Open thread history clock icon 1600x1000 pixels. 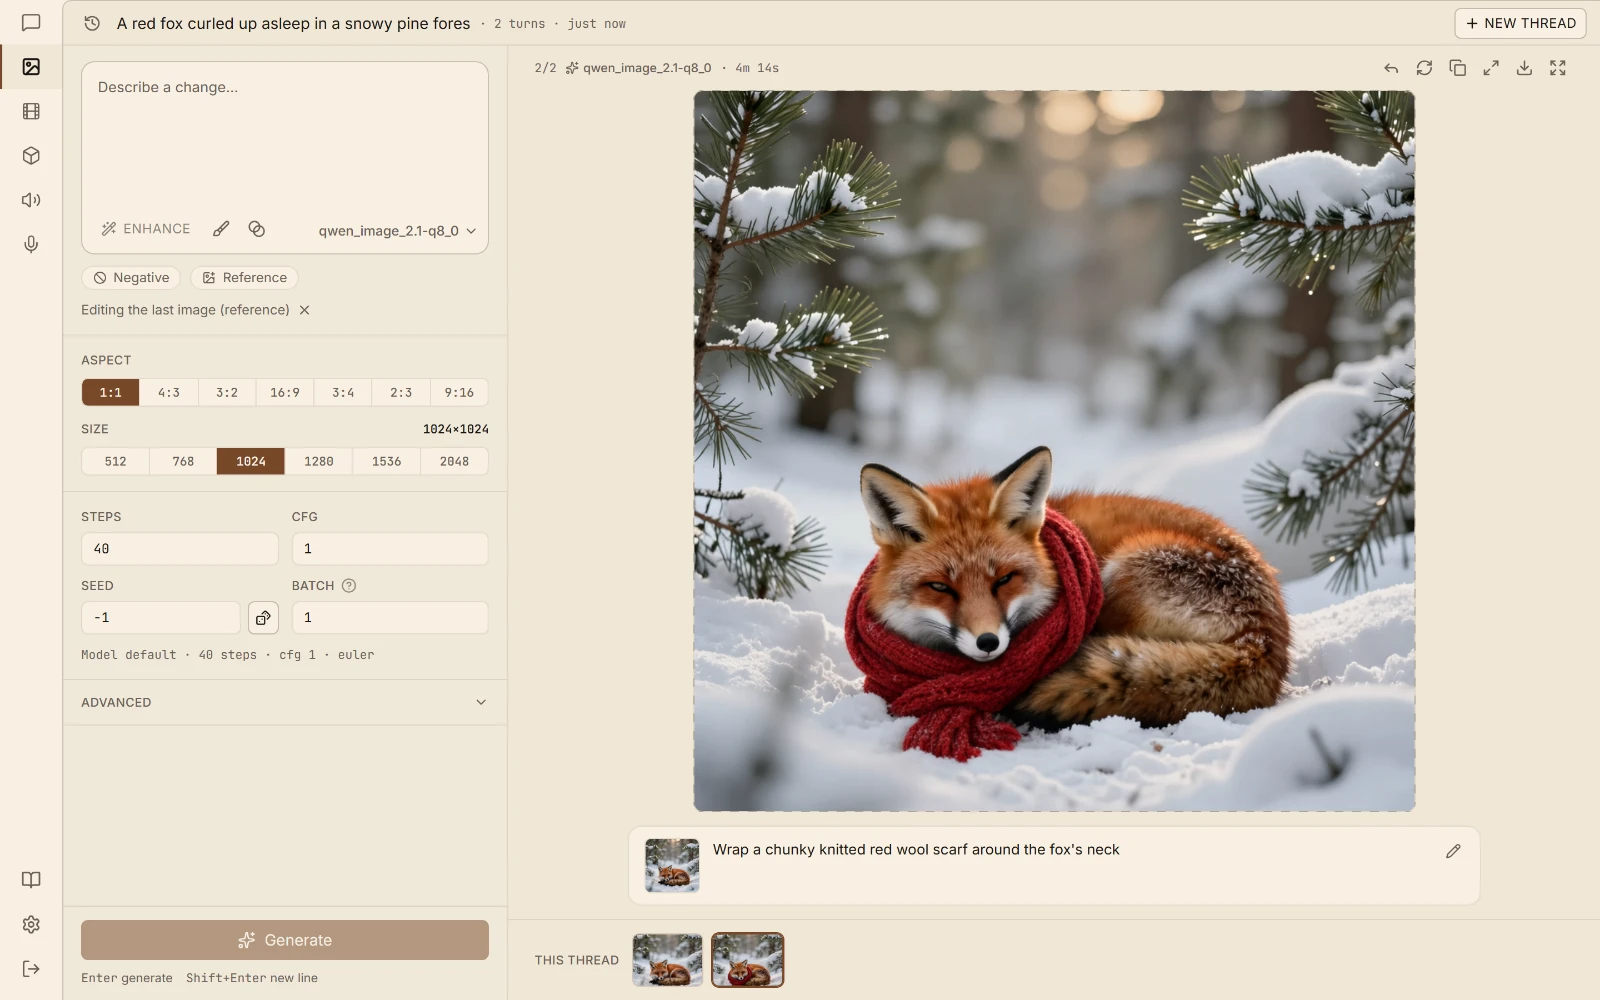click(x=92, y=23)
